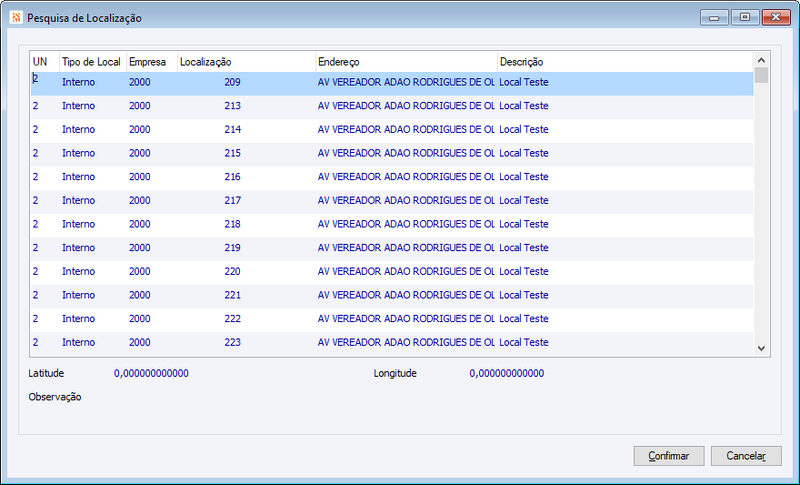The width and height of the screenshot is (800, 485).
Task: Select the row with Localização 222
Action: 392,319
